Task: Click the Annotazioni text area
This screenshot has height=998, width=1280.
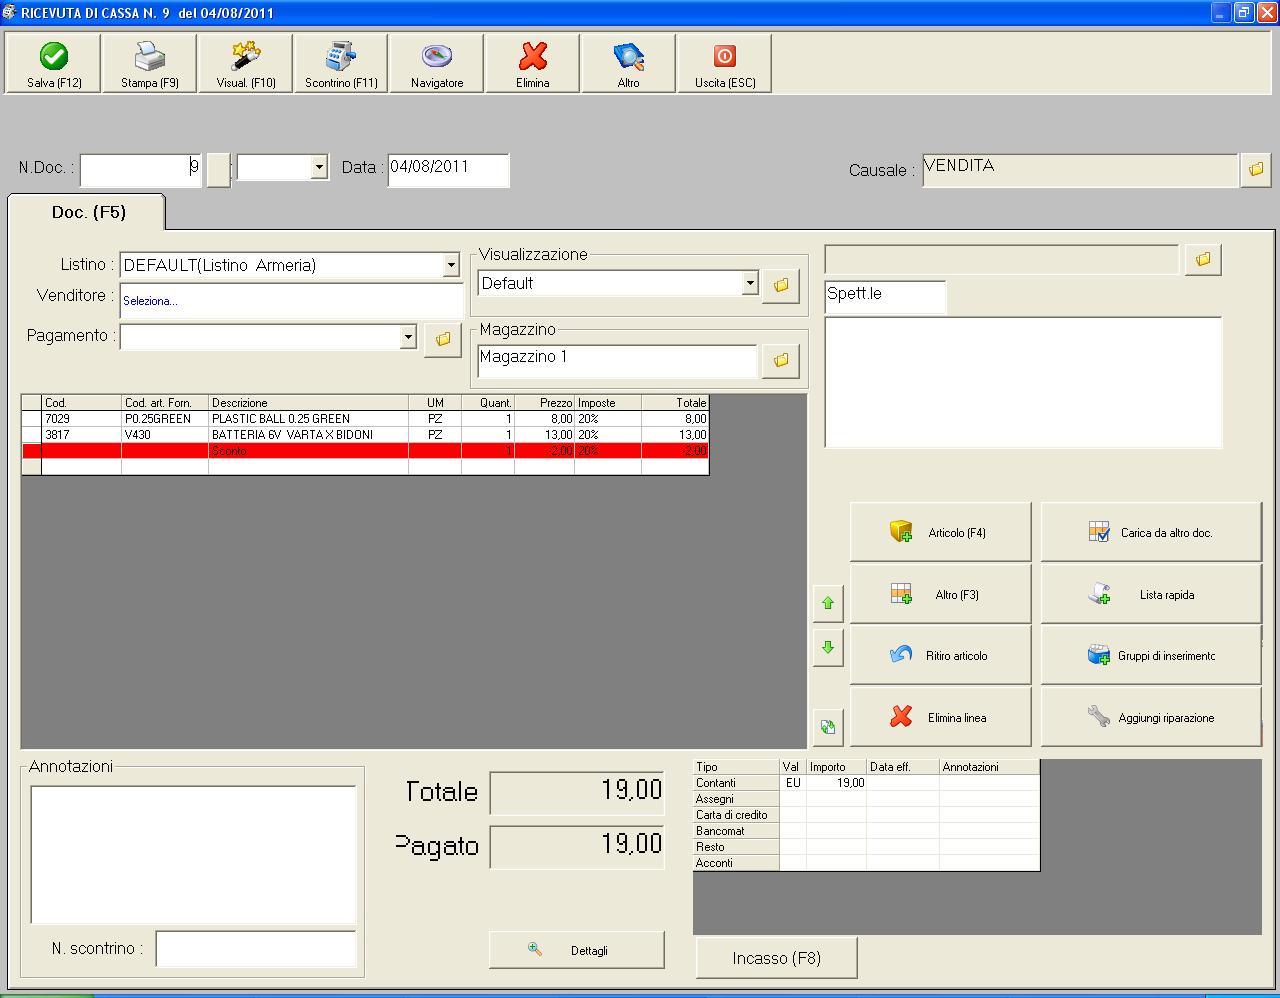Action: pyautogui.click(x=194, y=854)
